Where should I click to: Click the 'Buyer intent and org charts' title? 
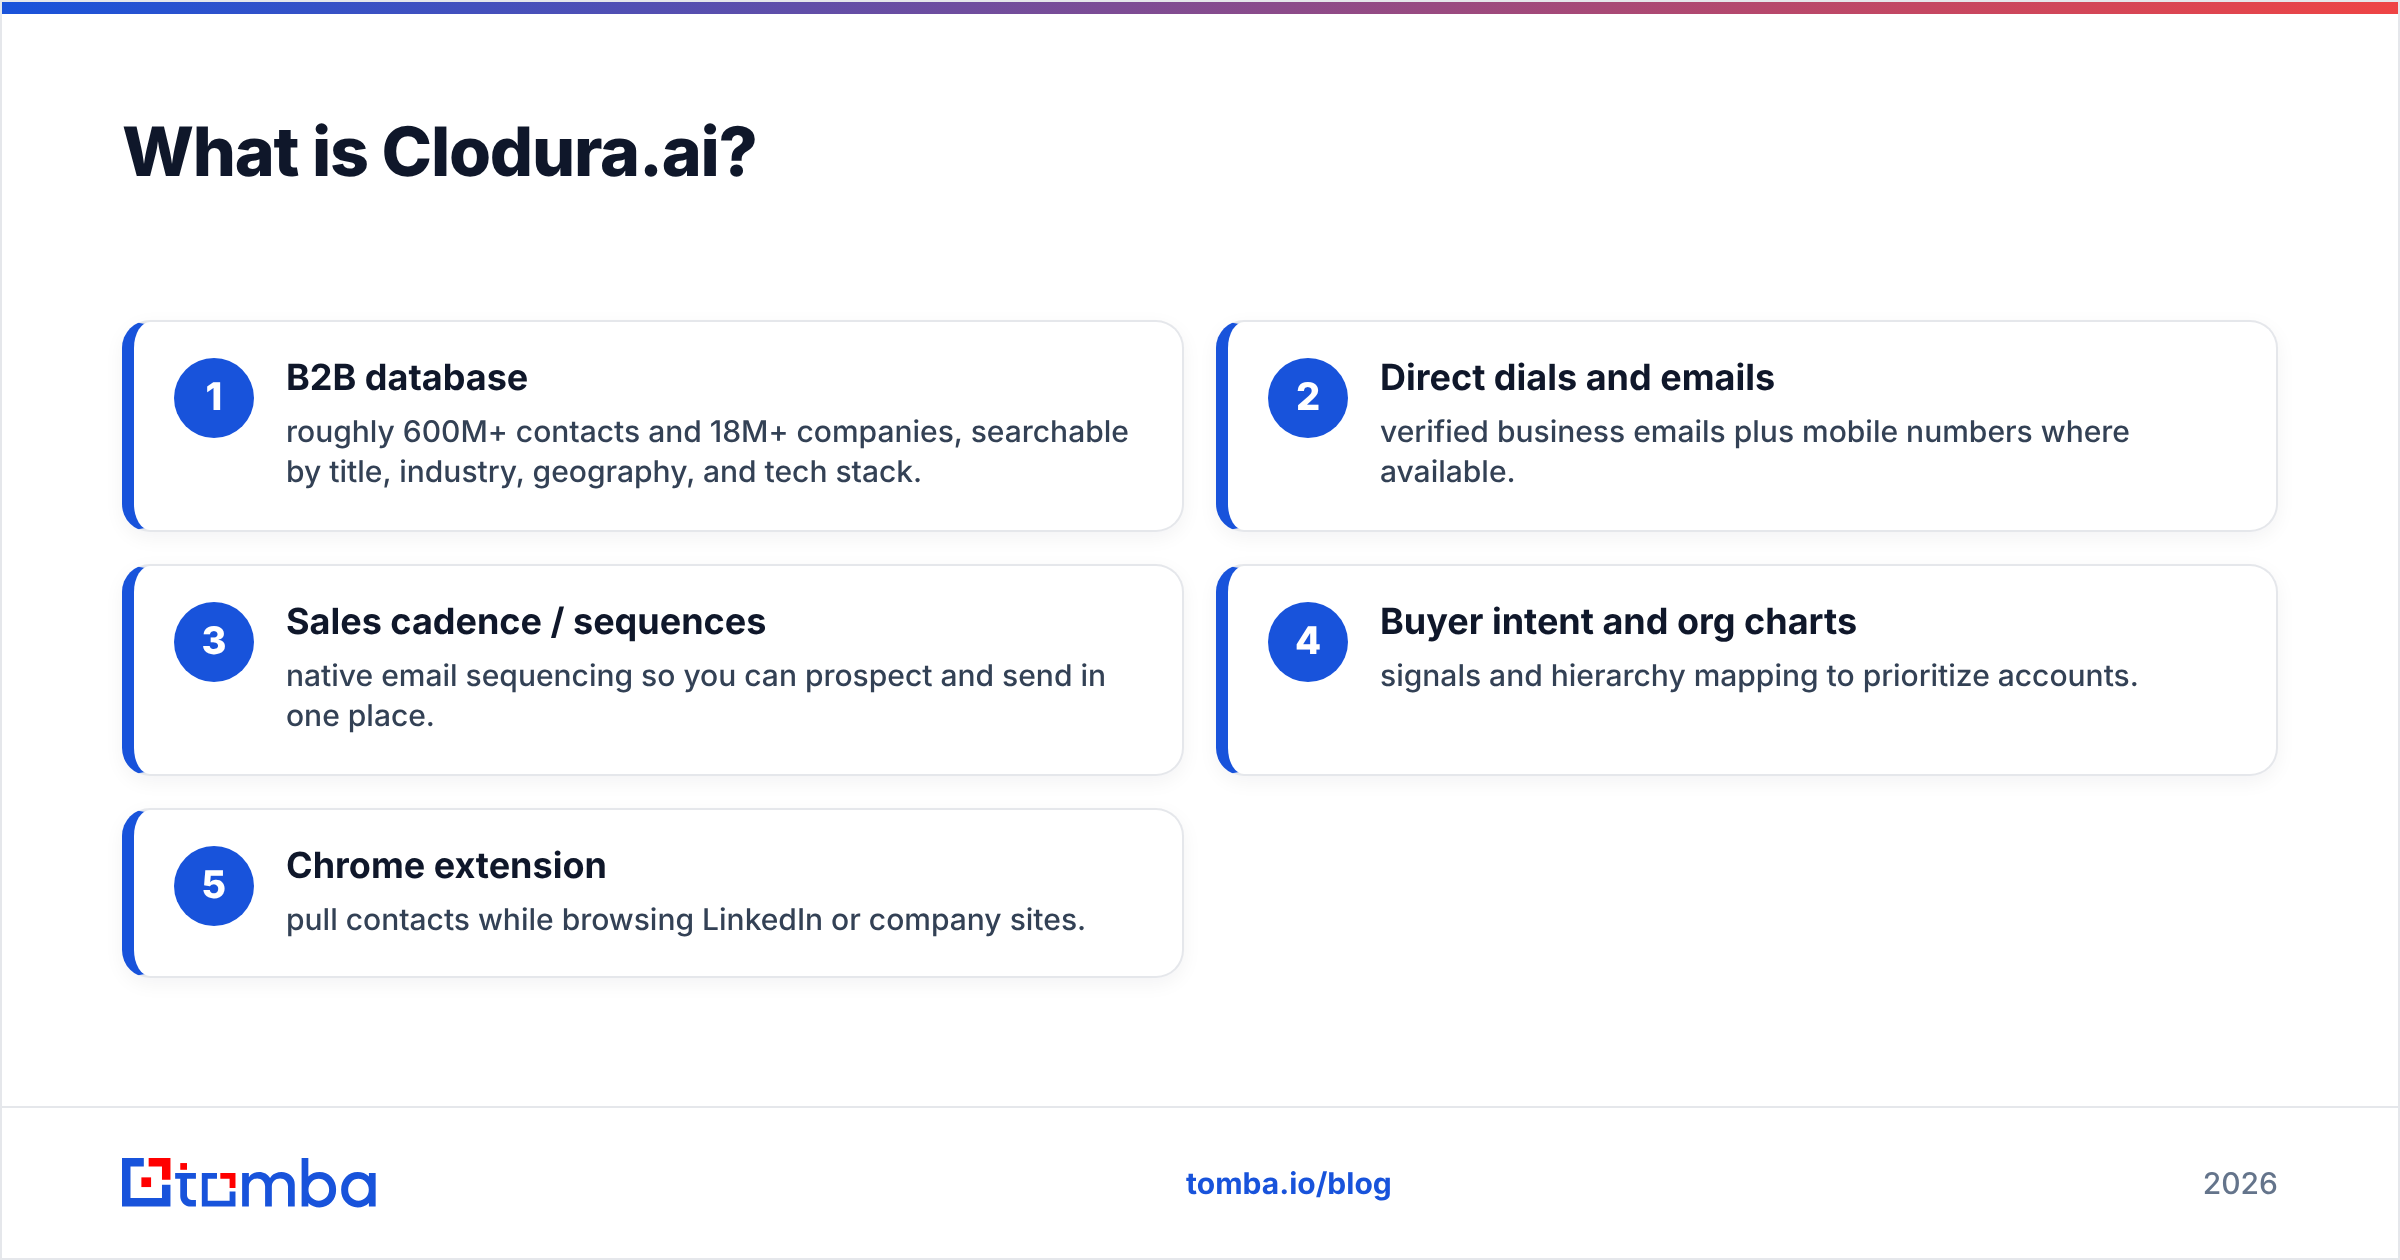click(x=1618, y=622)
